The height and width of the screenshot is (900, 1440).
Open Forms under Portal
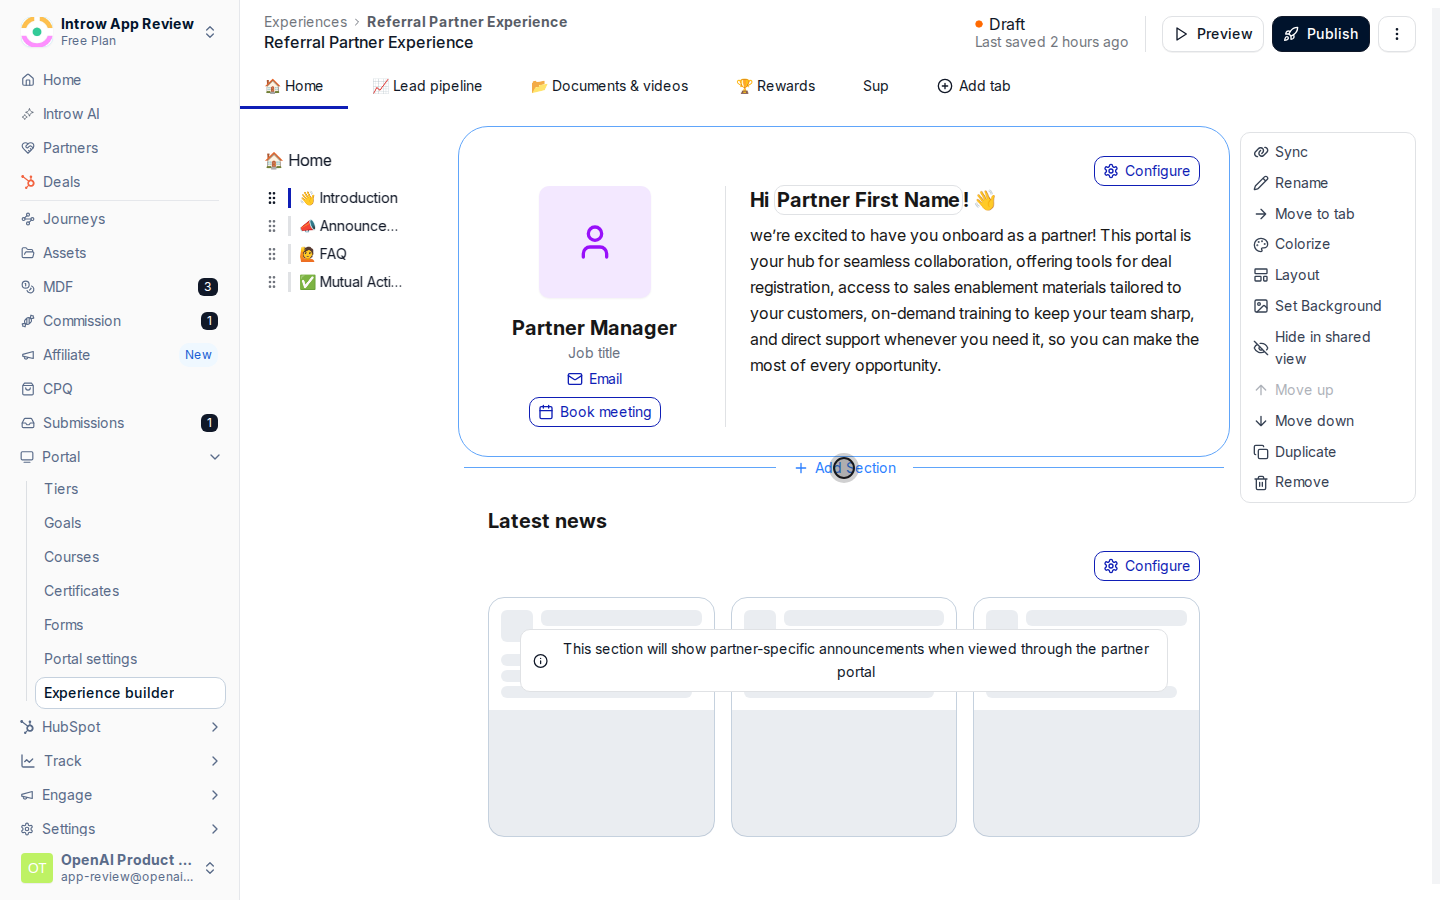(63, 625)
